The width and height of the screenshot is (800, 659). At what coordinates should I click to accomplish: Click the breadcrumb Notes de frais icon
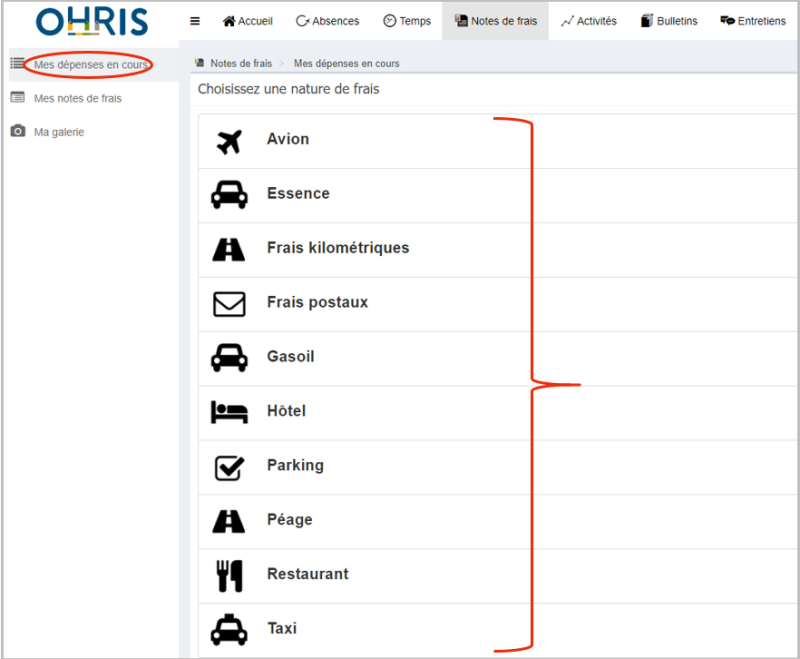tap(199, 63)
